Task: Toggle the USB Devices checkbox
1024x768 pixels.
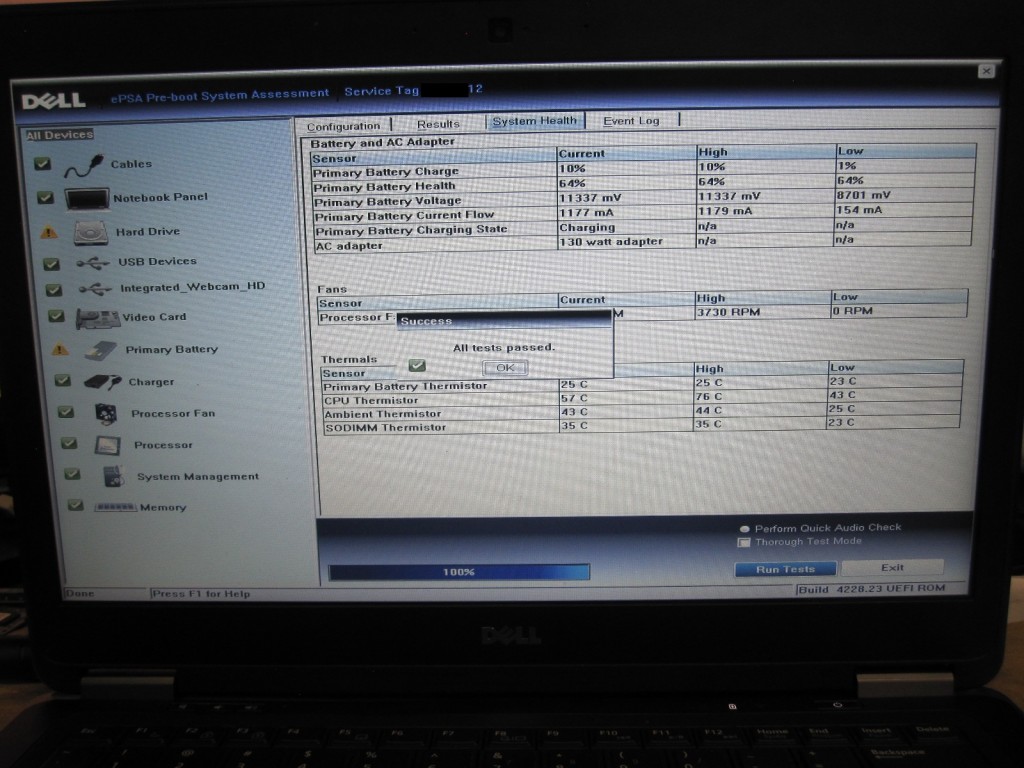Action: click(51, 264)
